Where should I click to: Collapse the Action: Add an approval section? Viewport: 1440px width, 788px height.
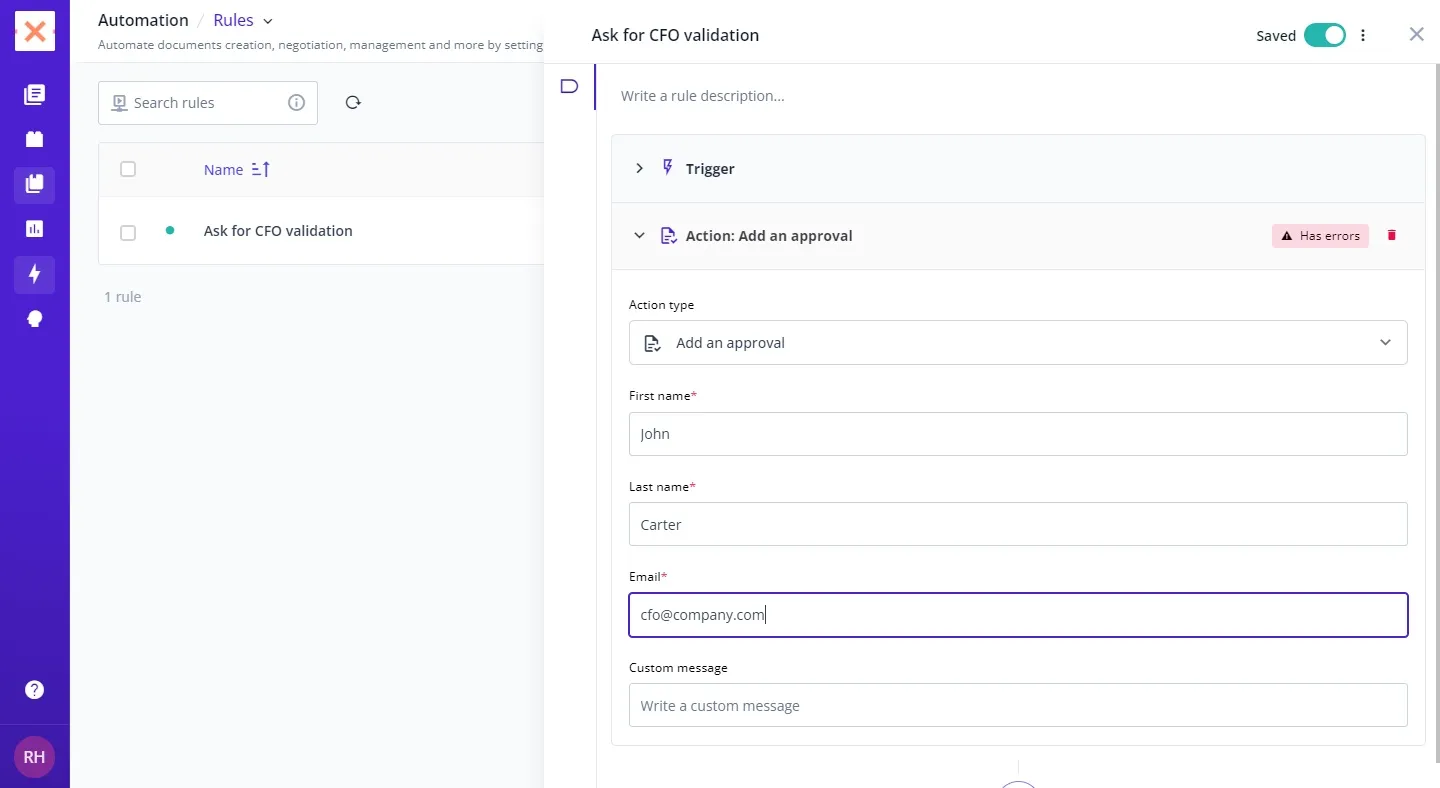click(640, 236)
